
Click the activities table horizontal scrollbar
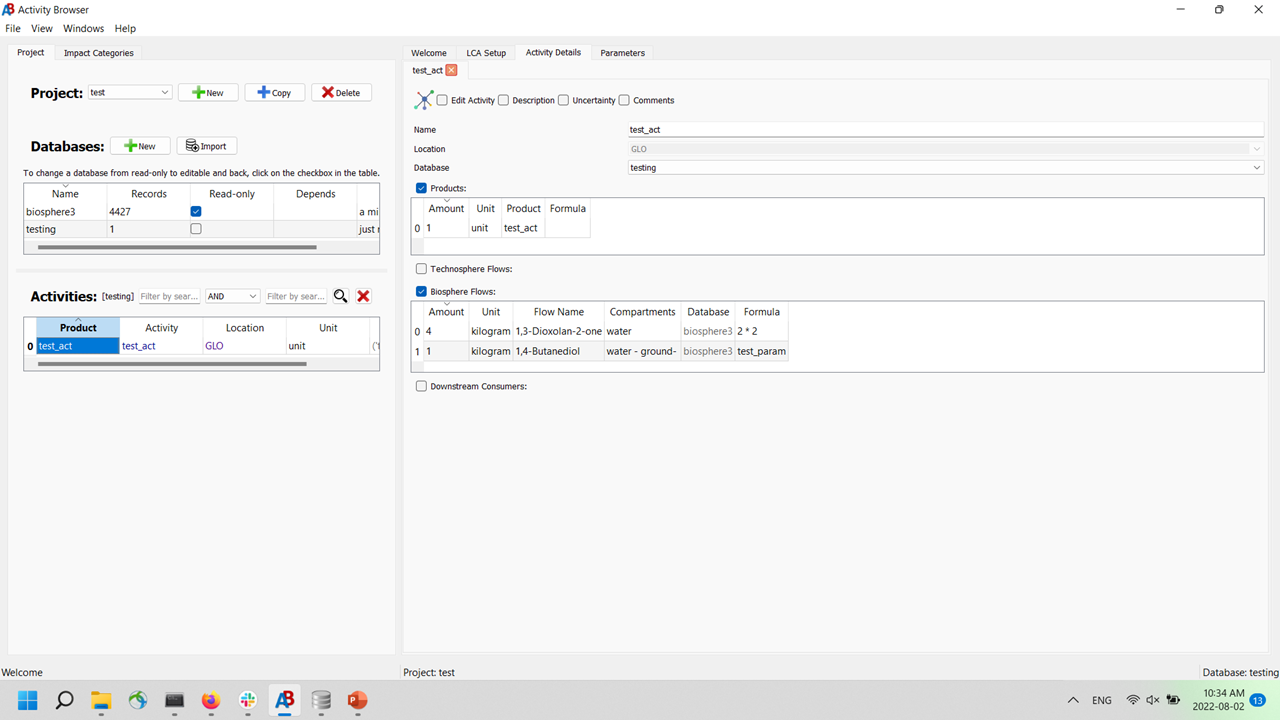[172, 364]
